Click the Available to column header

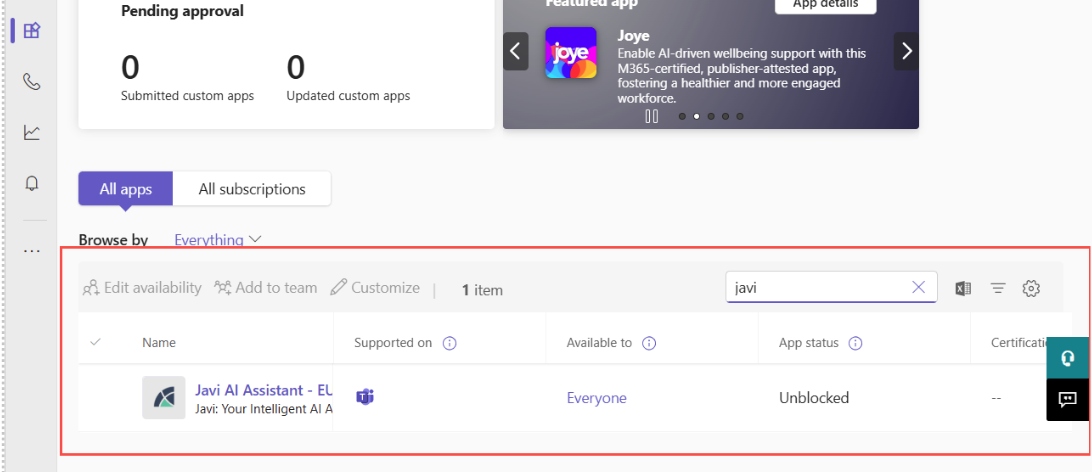599,343
